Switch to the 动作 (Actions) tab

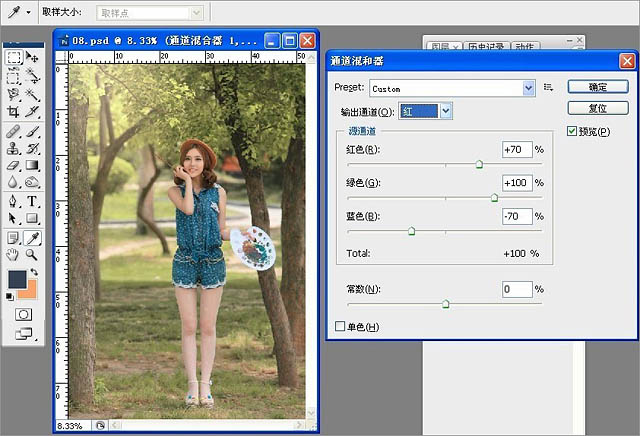(524, 47)
